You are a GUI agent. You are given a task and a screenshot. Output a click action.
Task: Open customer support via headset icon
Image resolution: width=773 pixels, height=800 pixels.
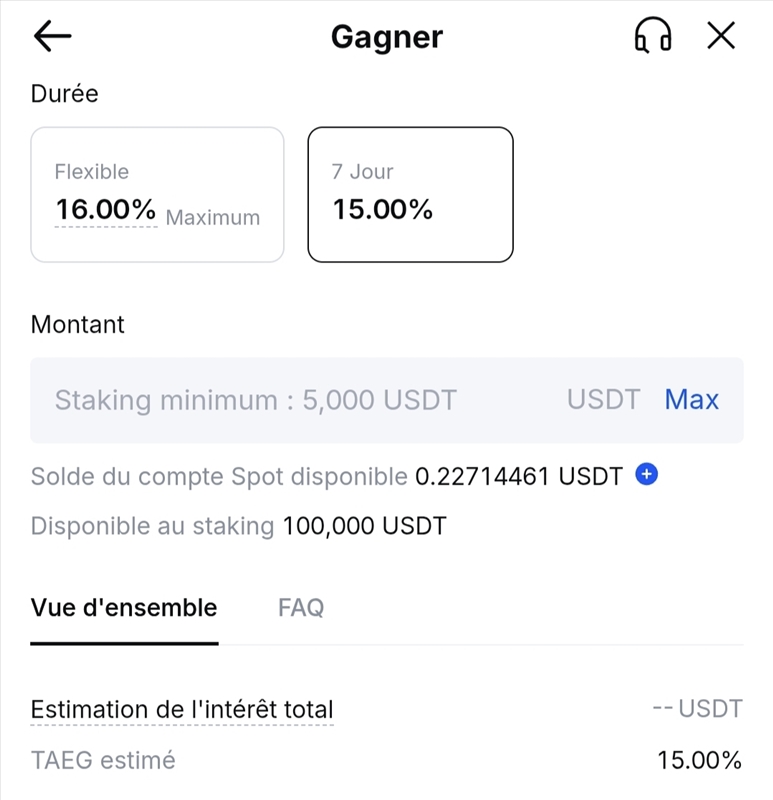point(653,35)
